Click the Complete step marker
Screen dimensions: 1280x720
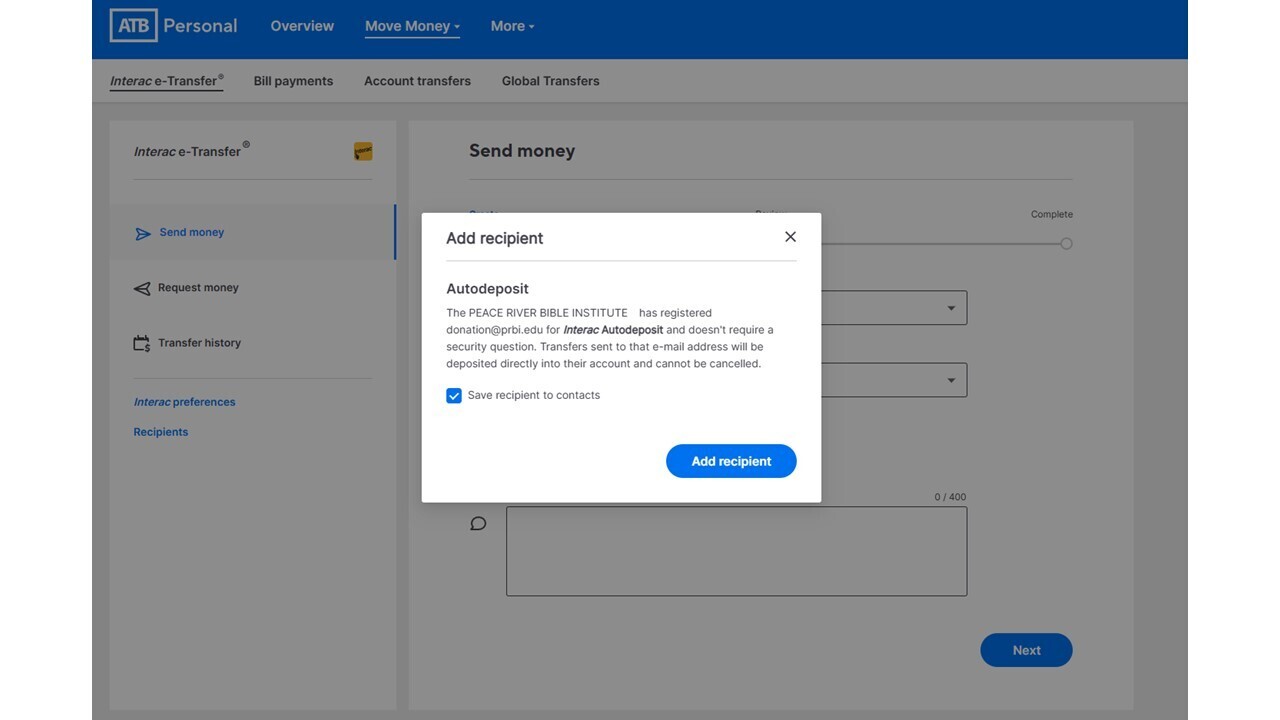[1066, 244]
